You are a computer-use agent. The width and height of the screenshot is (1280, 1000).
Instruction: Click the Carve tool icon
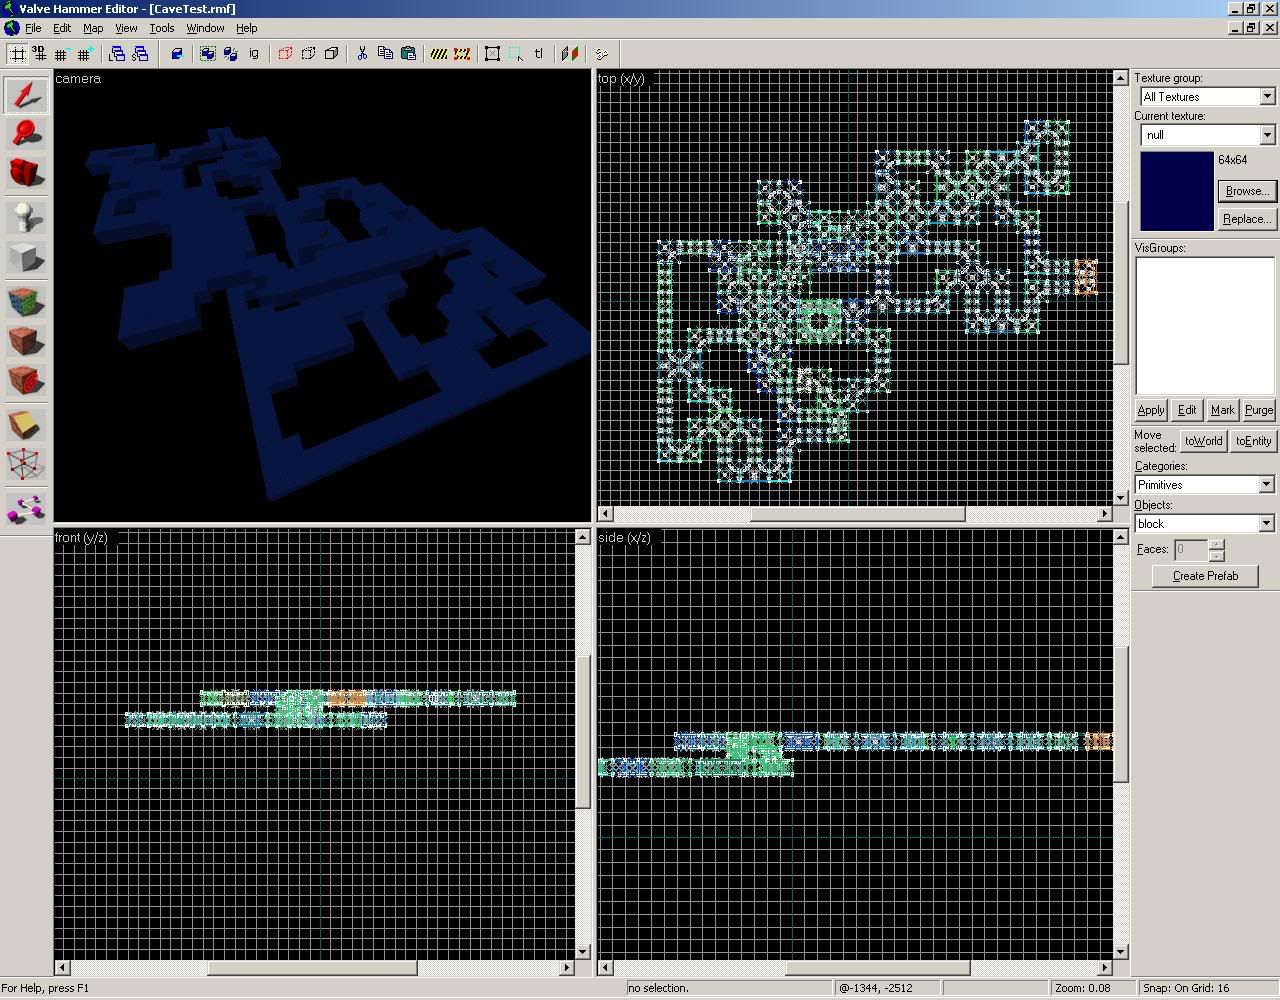[x=177, y=54]
